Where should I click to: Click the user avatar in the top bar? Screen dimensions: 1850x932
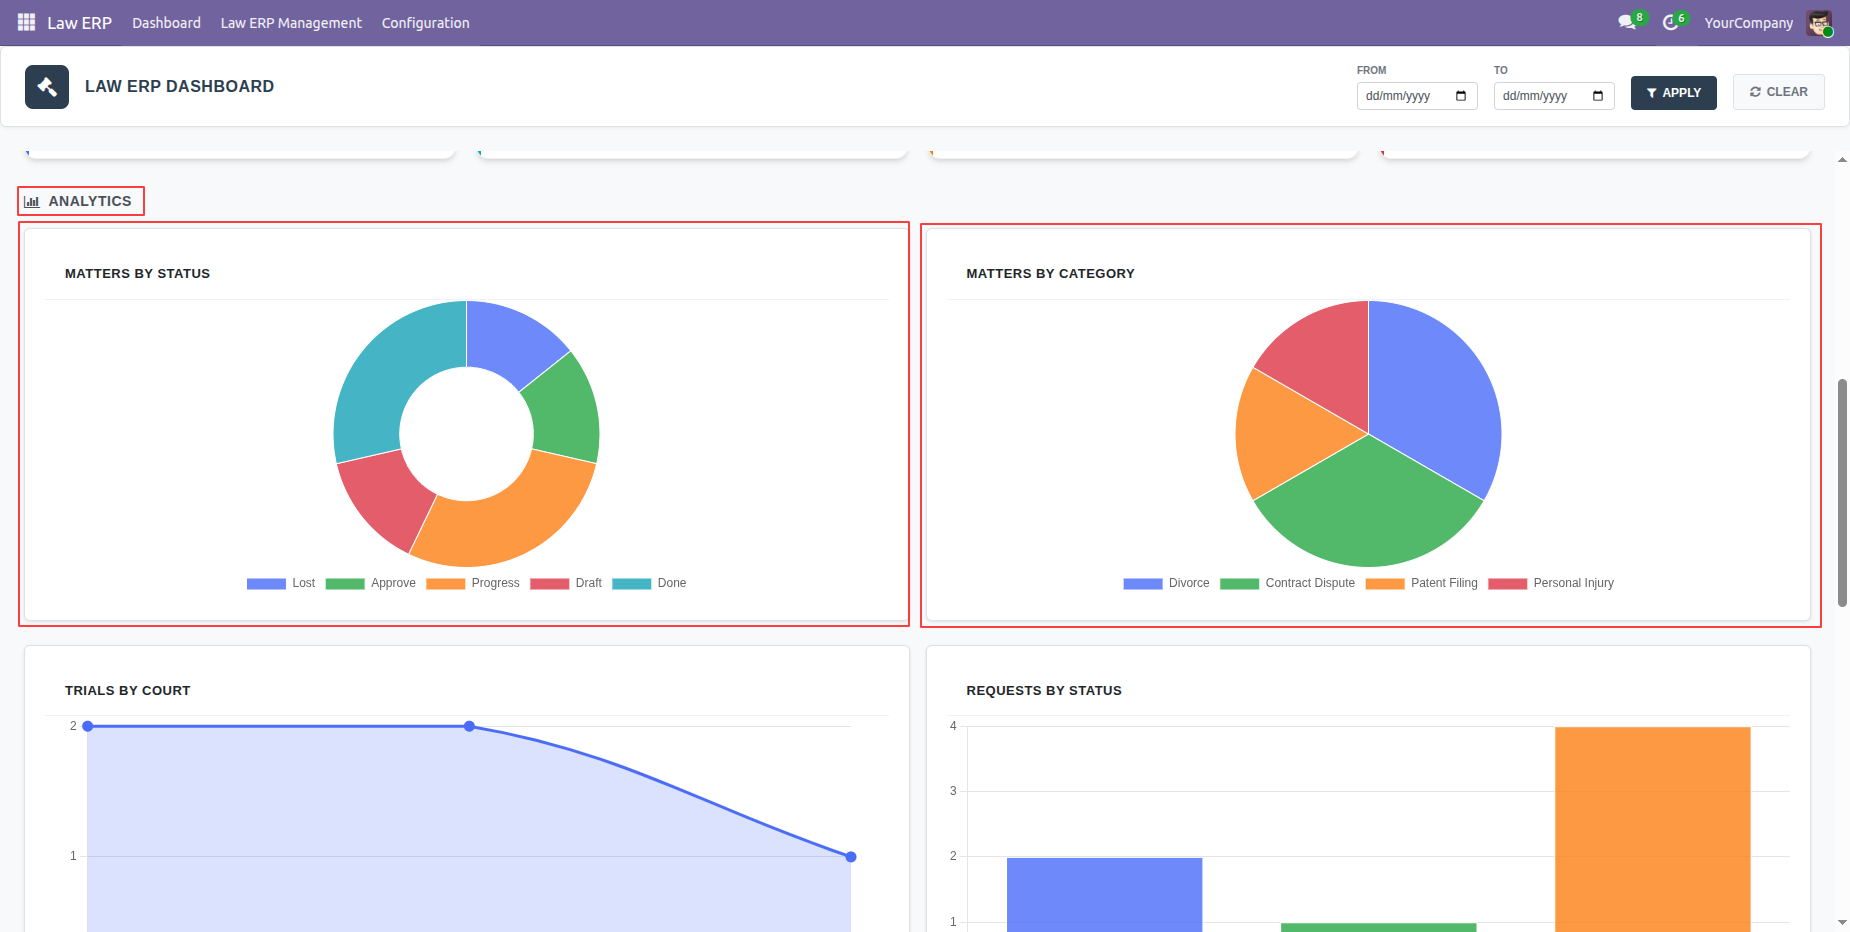tap(1819, 22)
